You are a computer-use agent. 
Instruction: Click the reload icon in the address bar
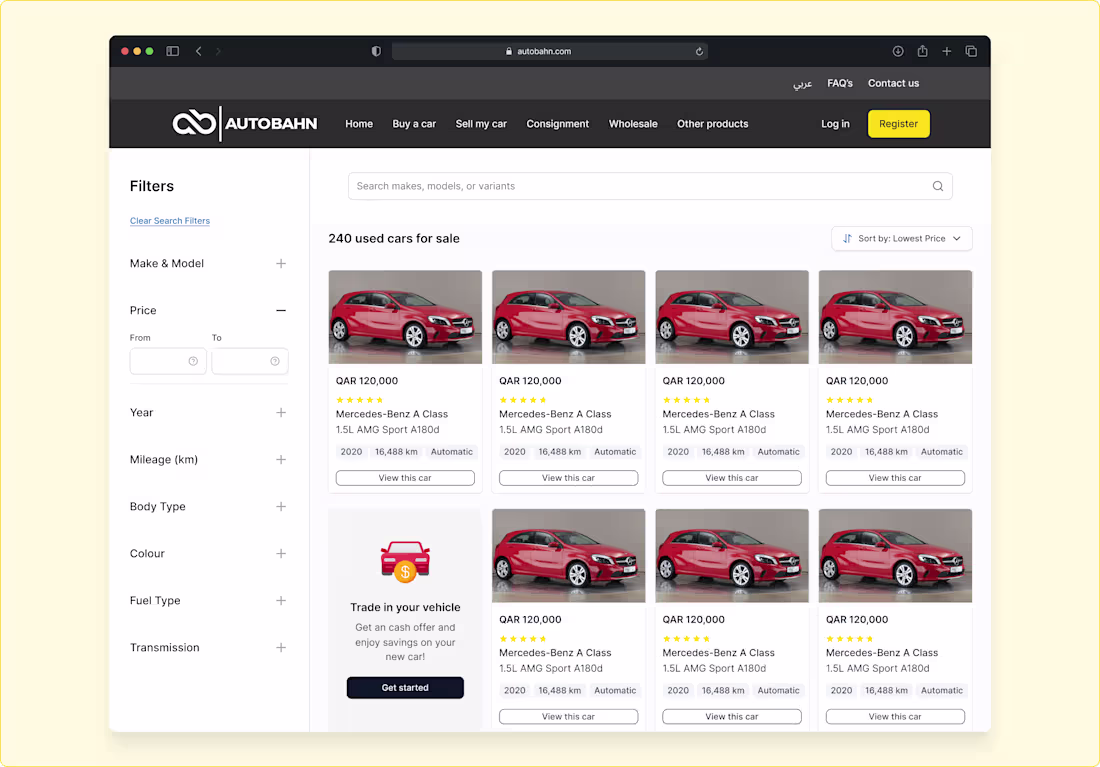[x=699, y=51]
